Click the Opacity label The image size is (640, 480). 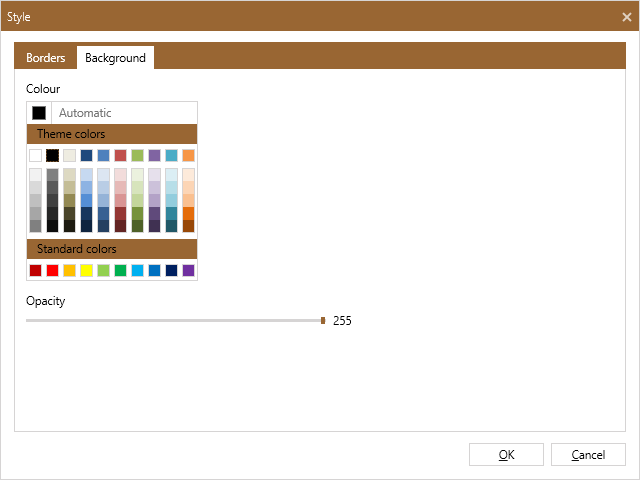pos(45,301)
